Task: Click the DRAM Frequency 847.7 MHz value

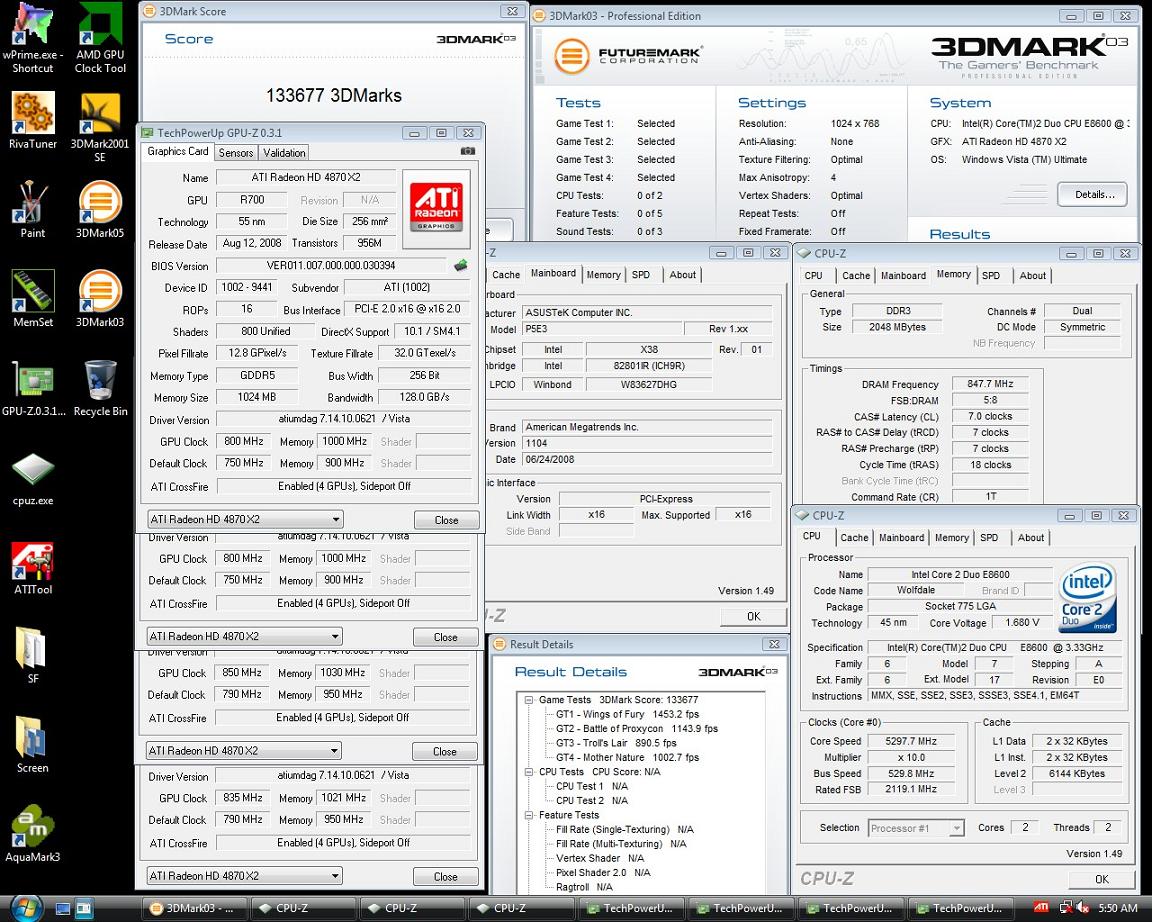Action: pyautogui.click(x=990, y=383)
